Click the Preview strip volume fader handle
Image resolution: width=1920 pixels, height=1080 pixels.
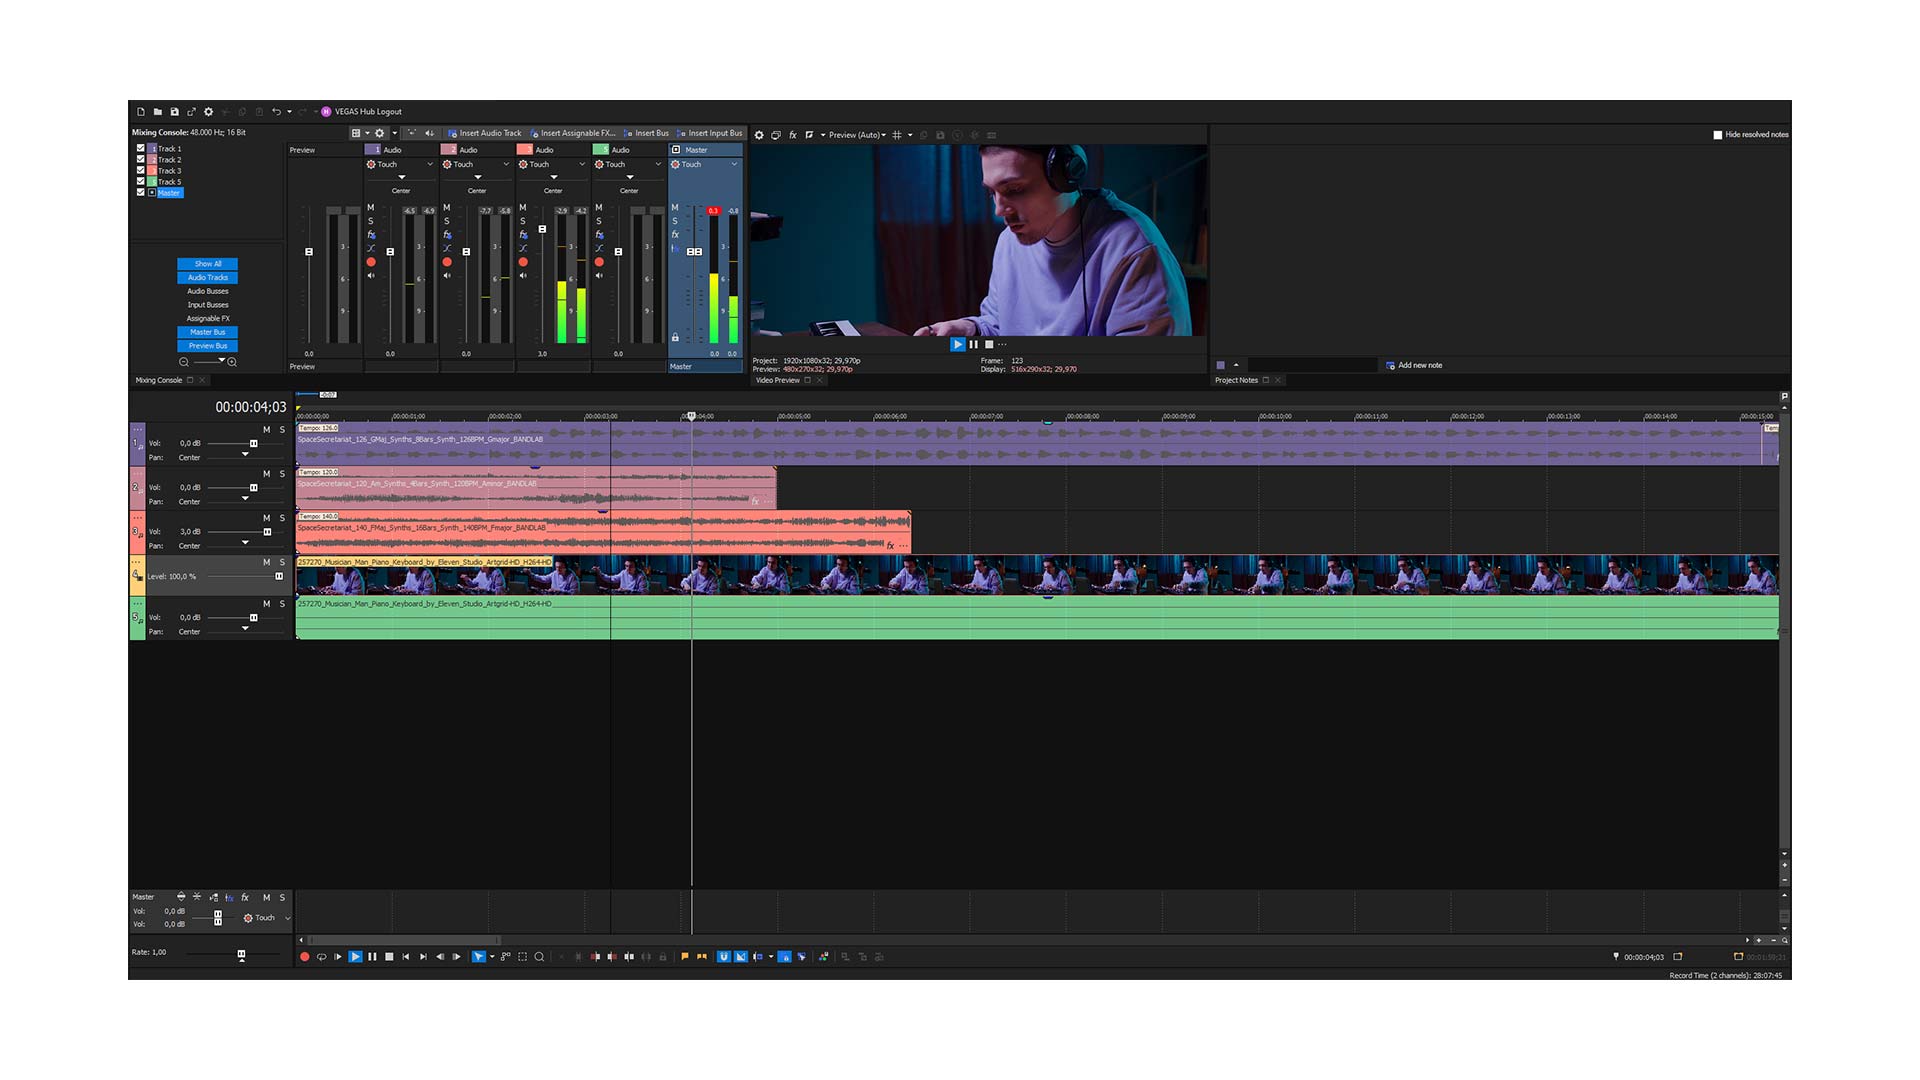[309, 252]
